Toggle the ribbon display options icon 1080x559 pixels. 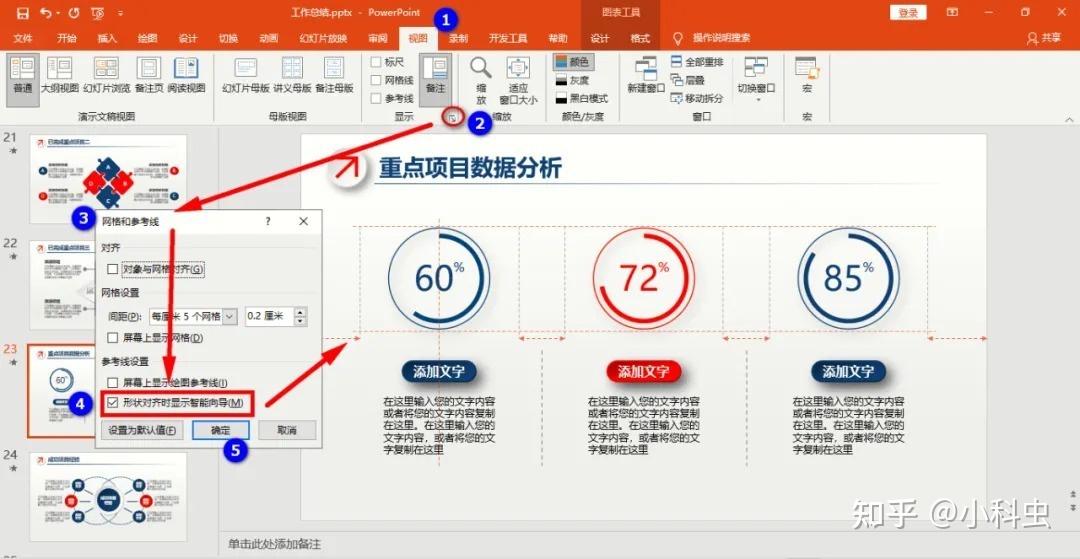click(x=953, y=12)
